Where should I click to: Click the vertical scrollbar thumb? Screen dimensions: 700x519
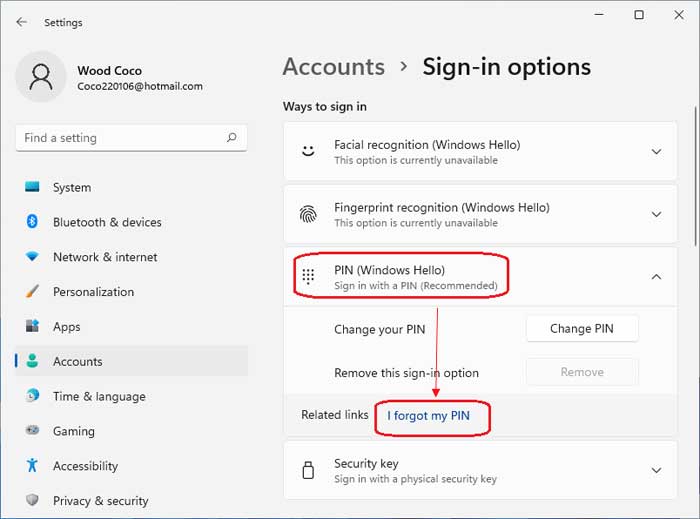[696, 176]
